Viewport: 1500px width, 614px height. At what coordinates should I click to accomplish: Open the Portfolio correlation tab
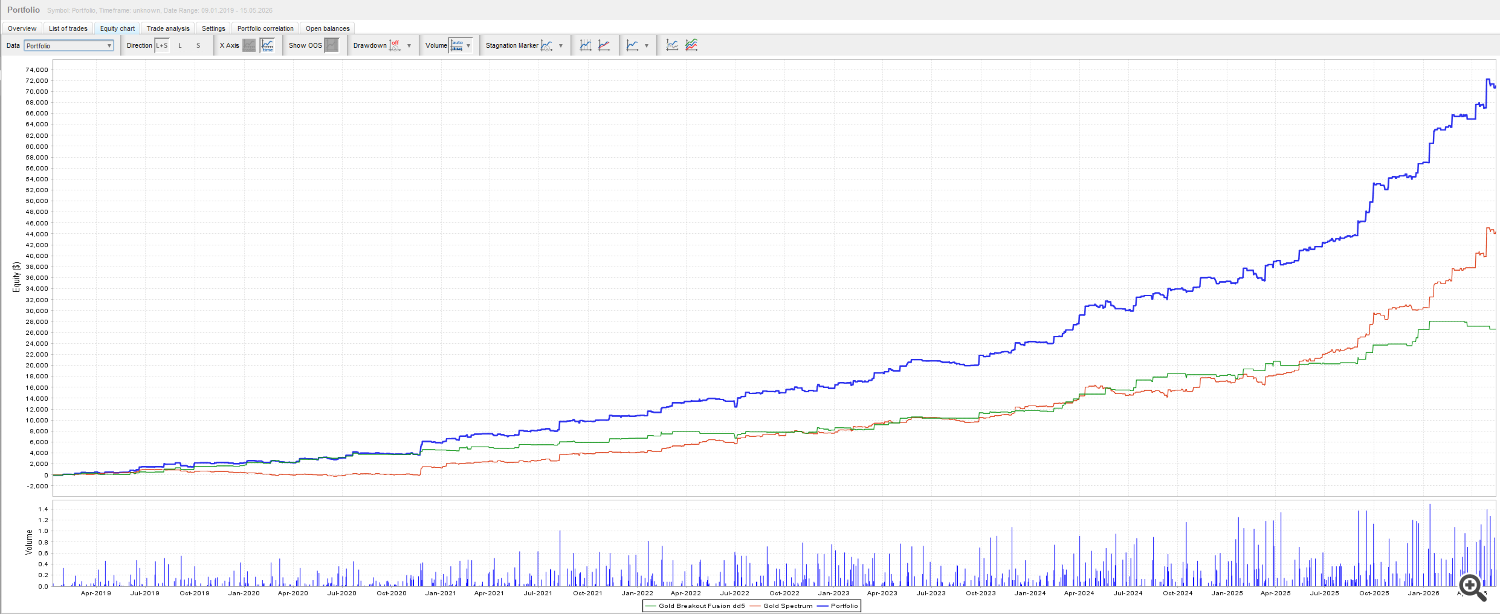tap(265, 28)
